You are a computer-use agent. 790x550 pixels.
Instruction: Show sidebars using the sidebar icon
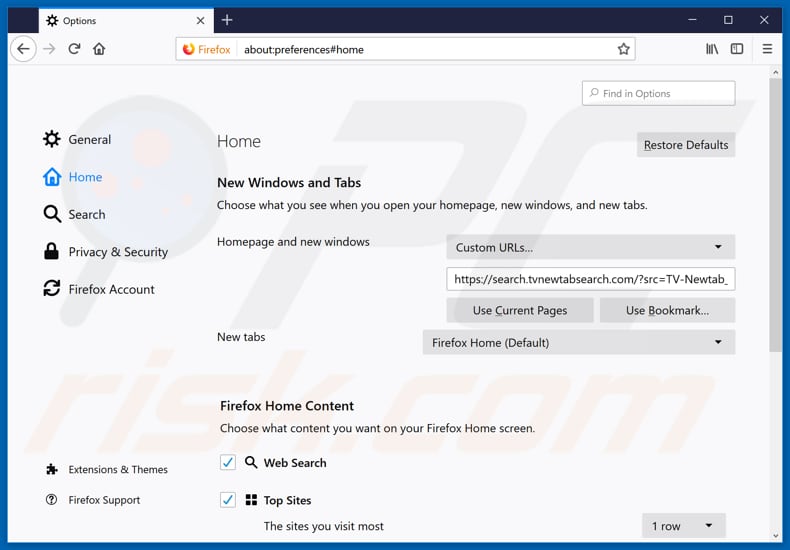click(x=737, y=49)
